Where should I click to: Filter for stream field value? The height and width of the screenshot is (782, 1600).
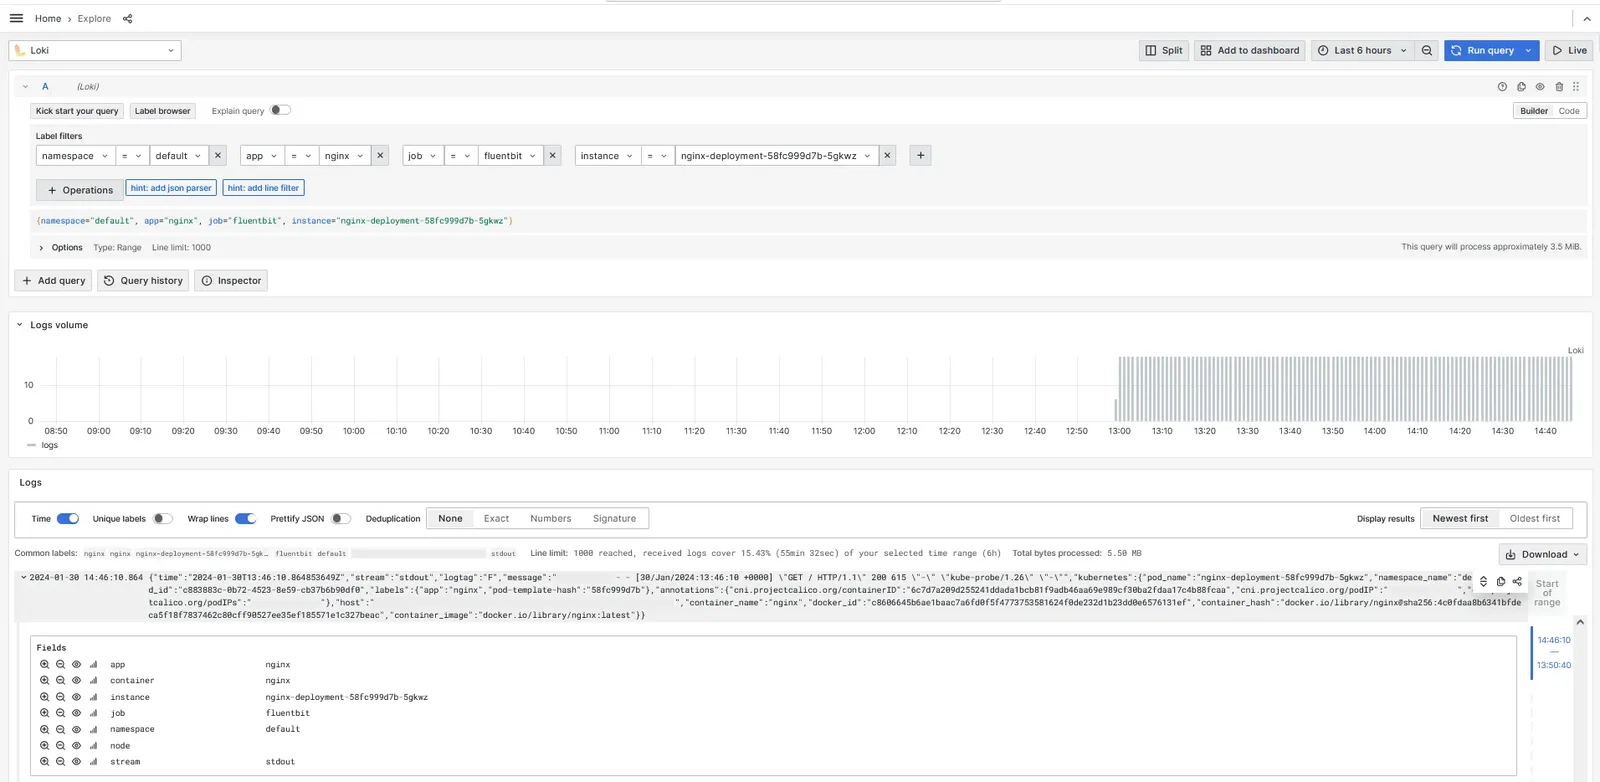coord(44,762)
